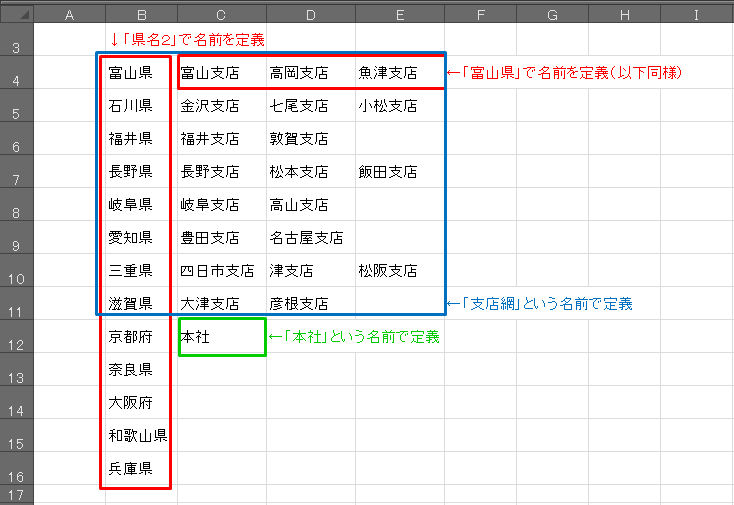The image size is (734, 505).
Task: Click cell containing 大津支店
Action: point(222,303)
